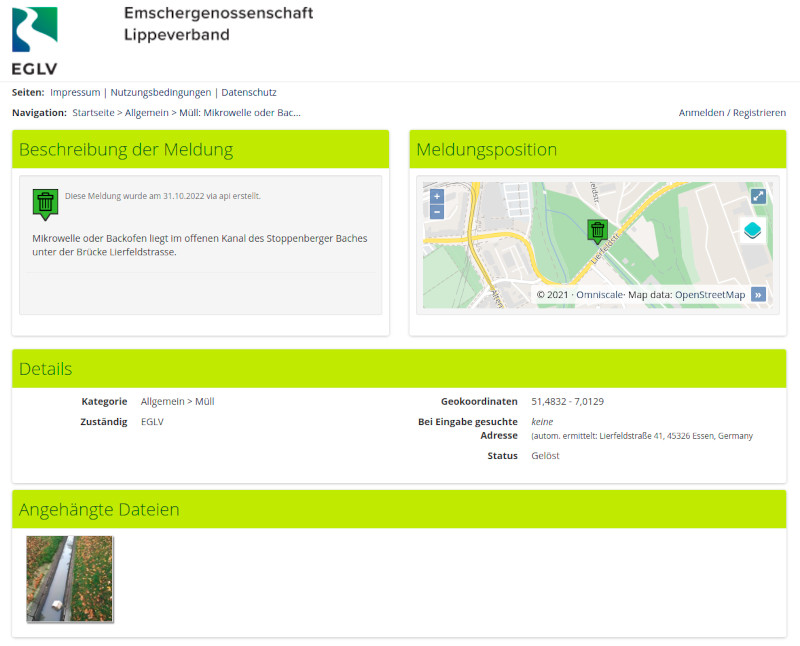Expand map attribution with the chevron button
800x646 pixels.
pyautogui.click(x=759, y=294)
